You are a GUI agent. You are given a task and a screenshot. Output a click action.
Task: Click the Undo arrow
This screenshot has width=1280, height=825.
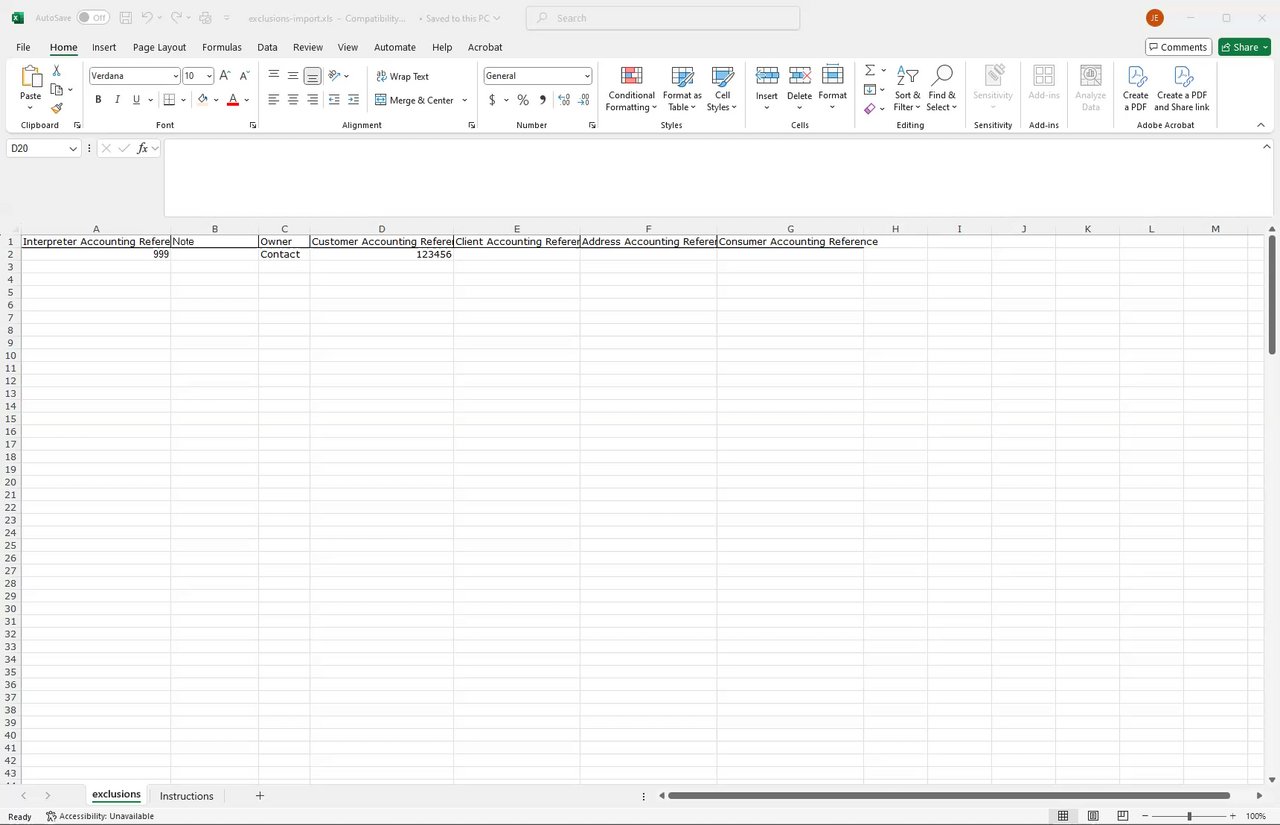[147, 18]
